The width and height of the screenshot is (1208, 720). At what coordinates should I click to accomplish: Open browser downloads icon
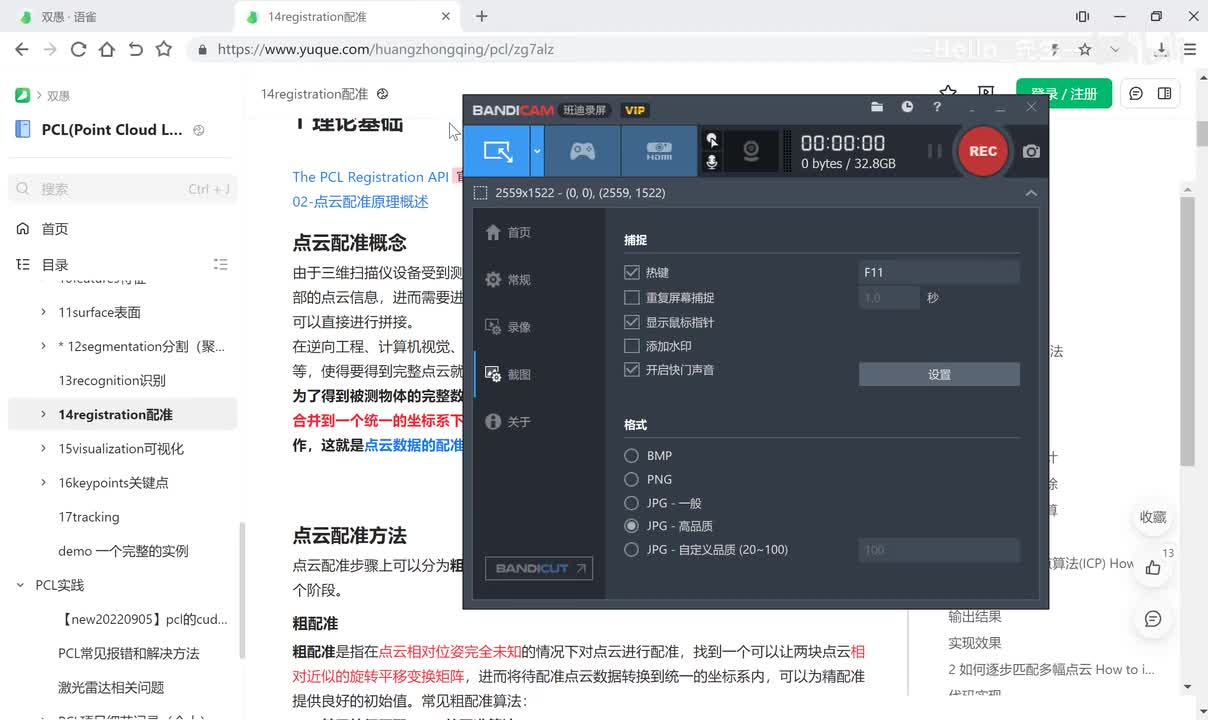click(1161, 49)
